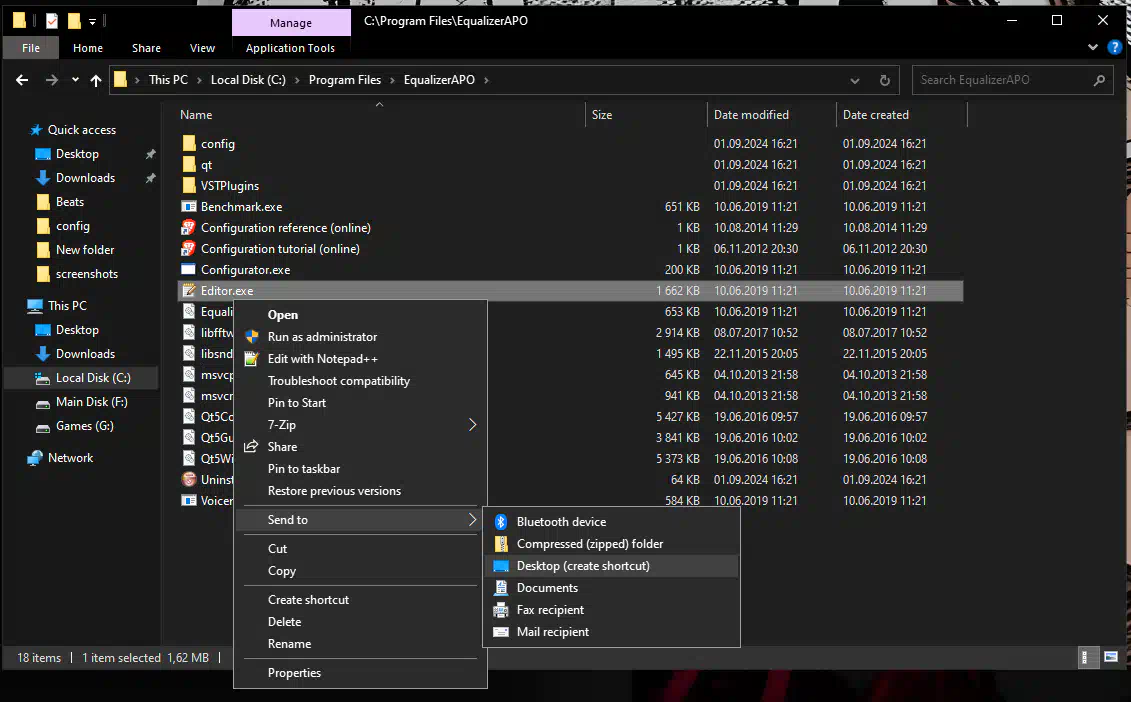Click the Notepad++ icon in context menu
The image size is (1131, 702).
click(x=251, y=359)
